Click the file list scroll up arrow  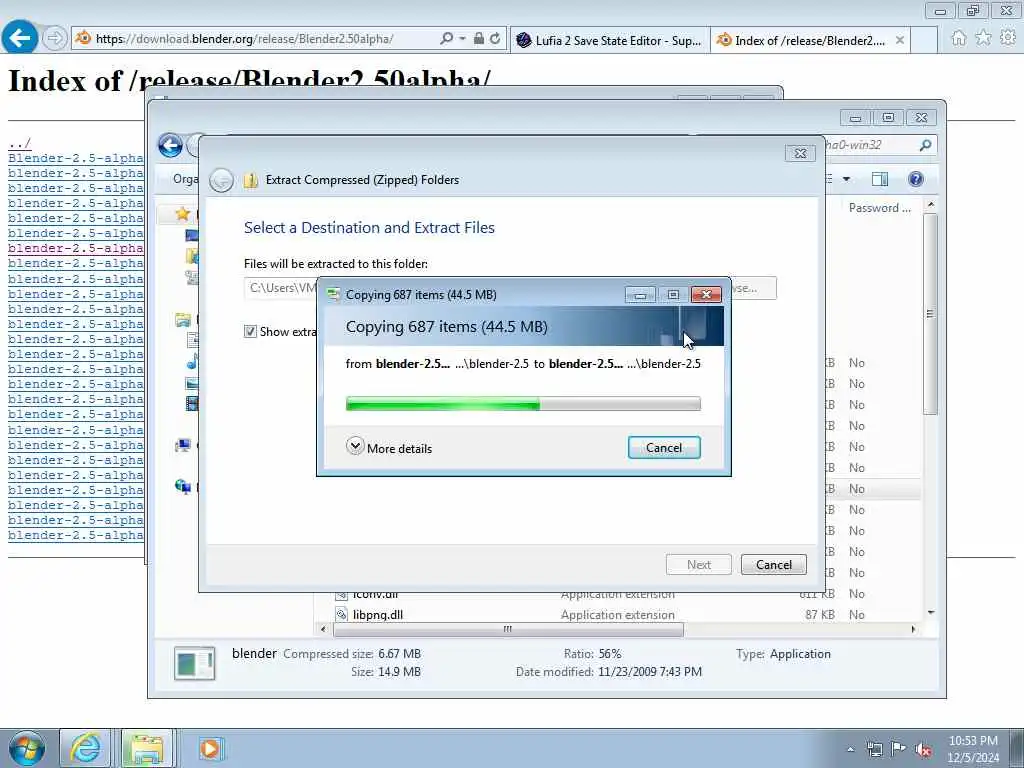pyautogui.click(x=931, y=205)
